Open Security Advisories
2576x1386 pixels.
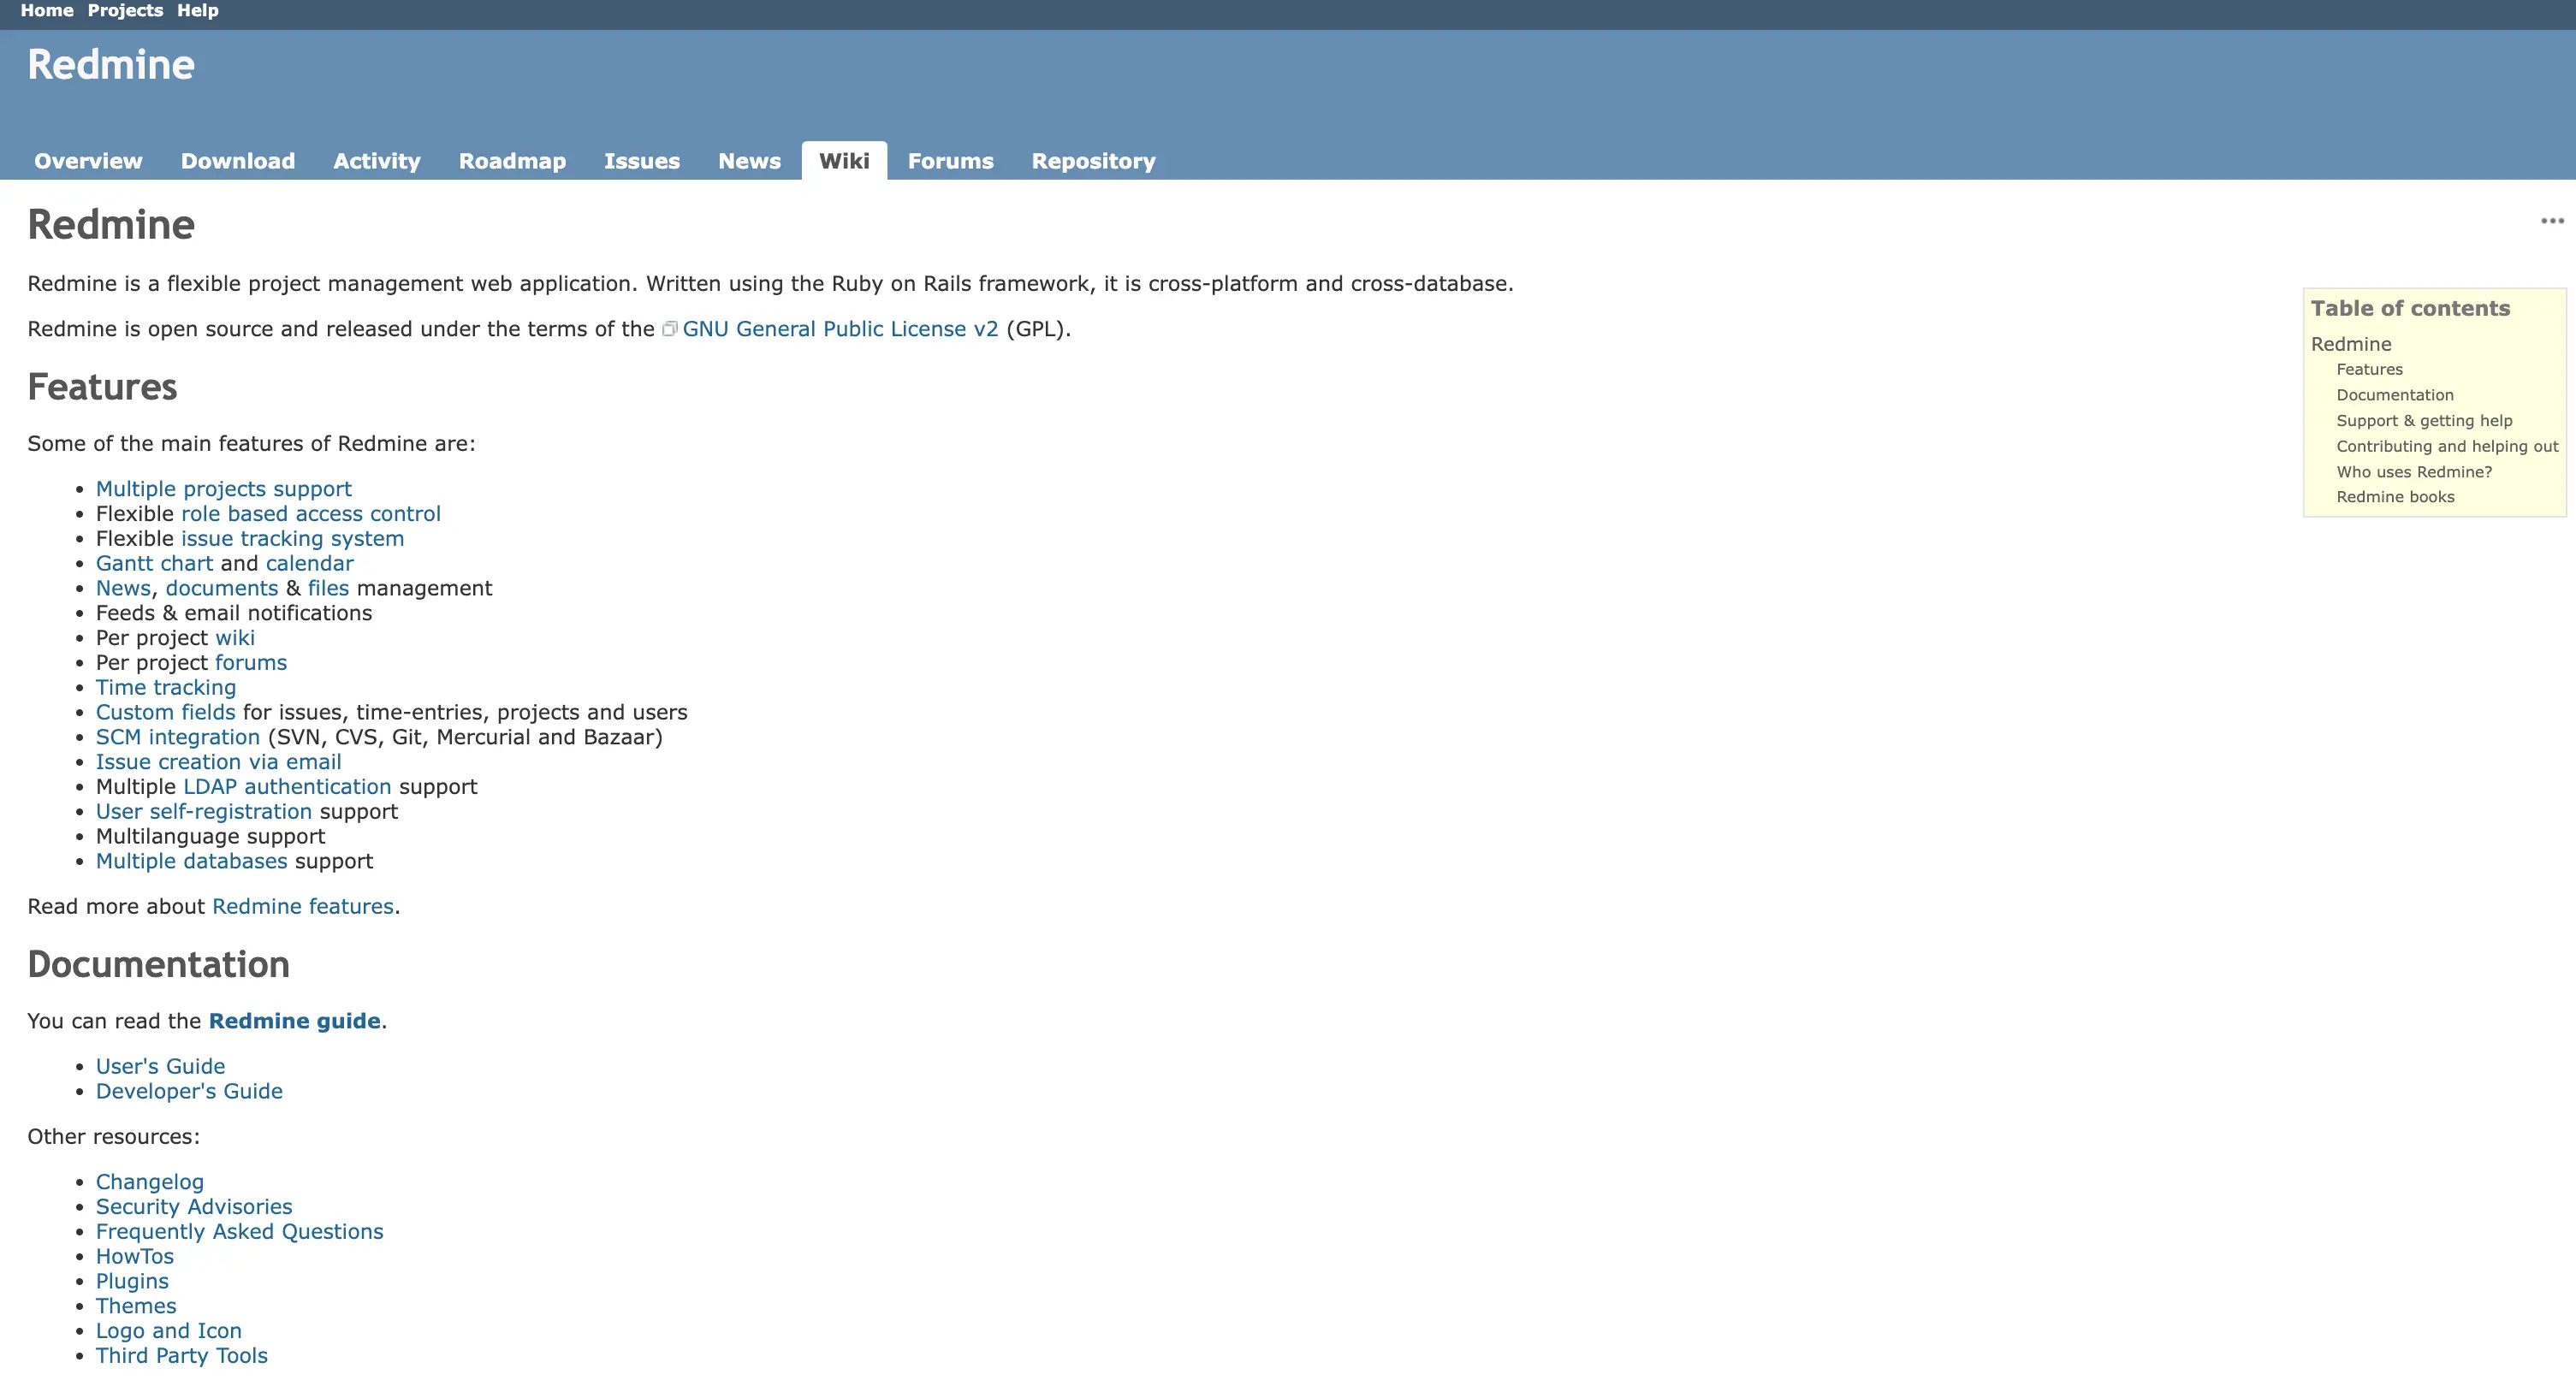pyautogui.click(x=194, y=1207)
